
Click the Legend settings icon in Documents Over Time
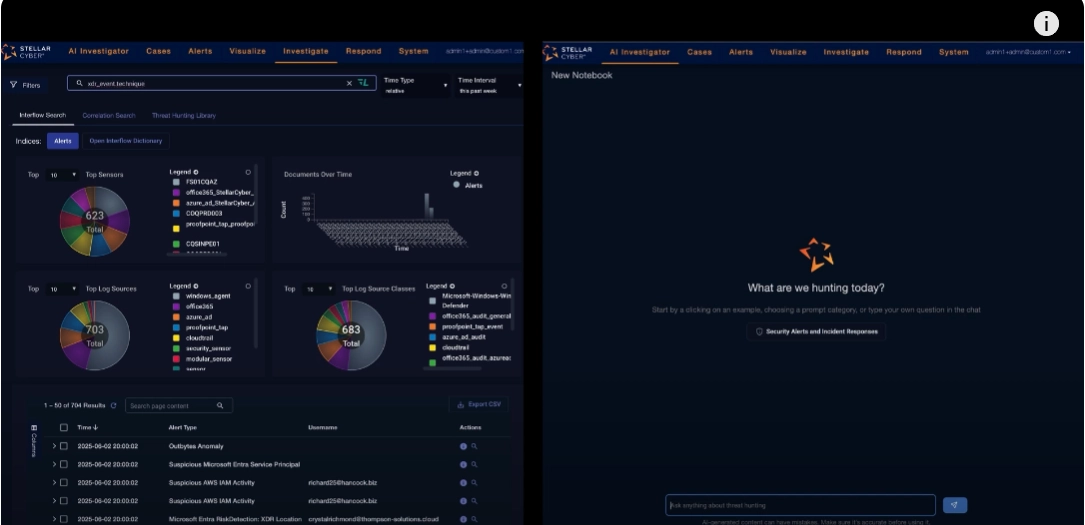tap(476, 173)
